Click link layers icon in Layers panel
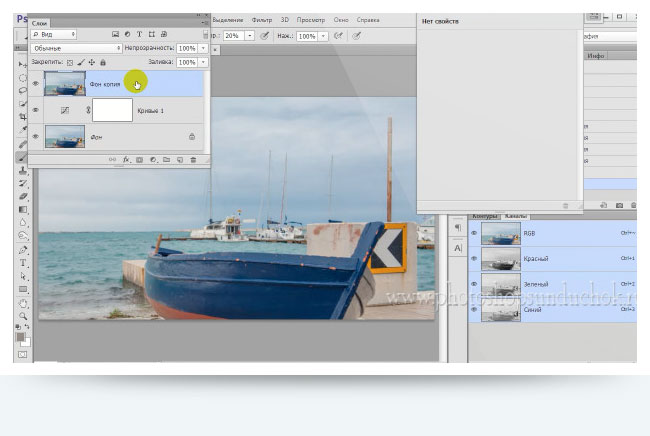This screenshot has width=650, height=436. [112, 160]
